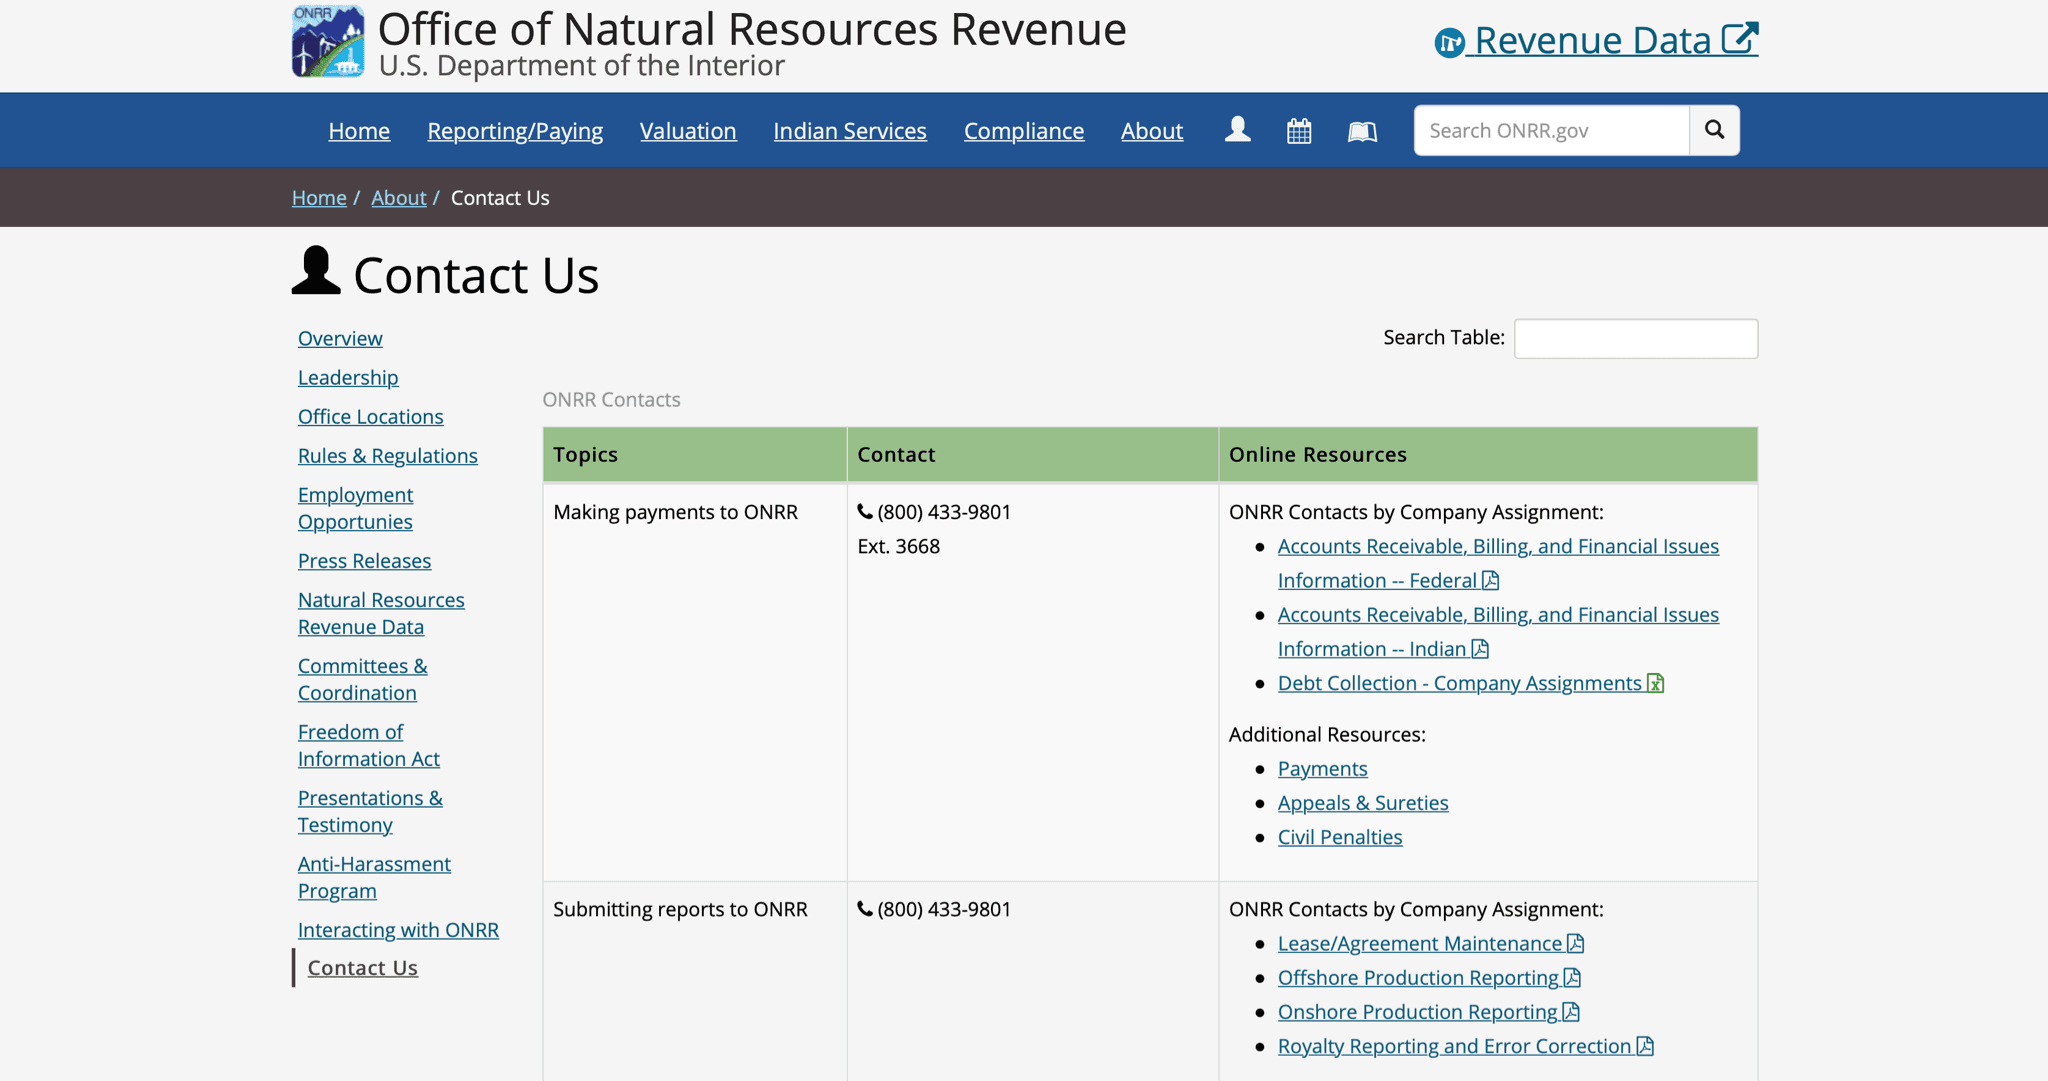Click Excel icon beside Debt Collection link

click(1656, 683)
